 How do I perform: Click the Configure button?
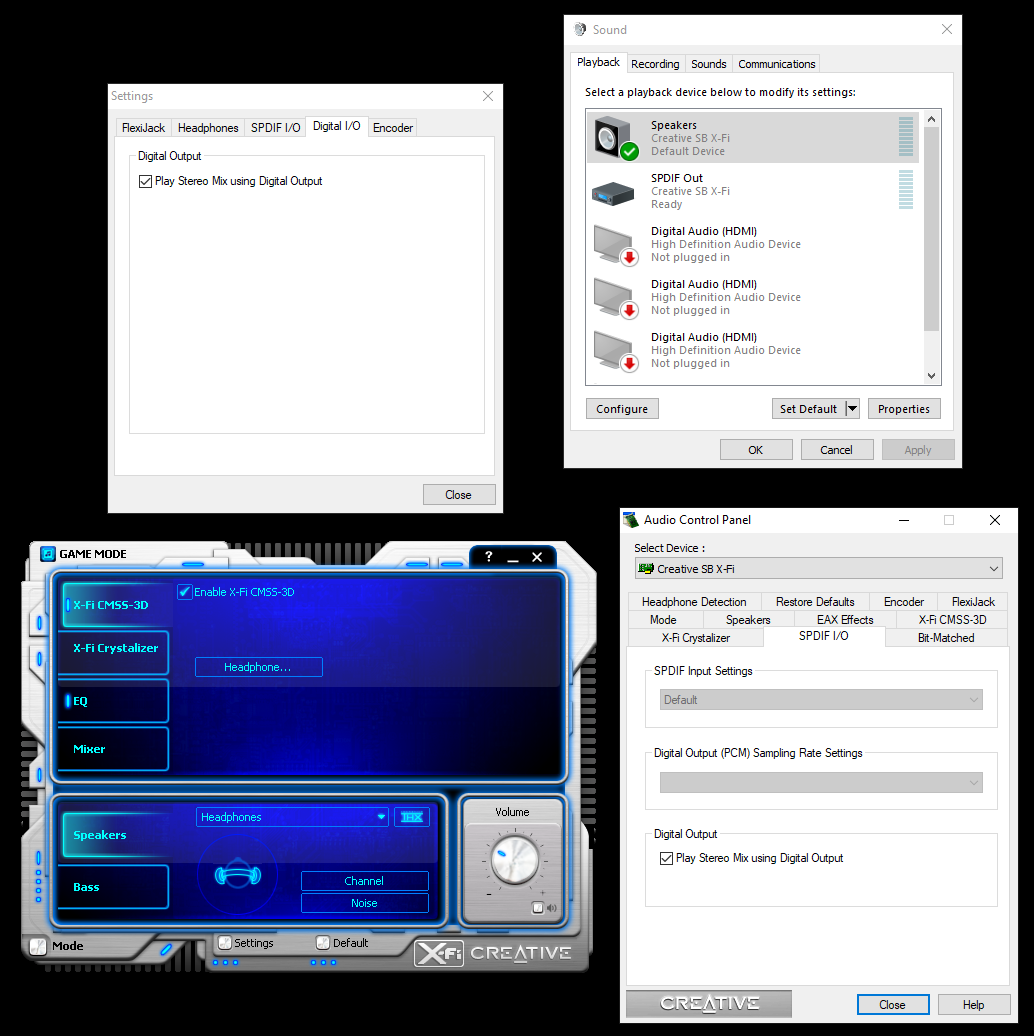coord(622,409)
